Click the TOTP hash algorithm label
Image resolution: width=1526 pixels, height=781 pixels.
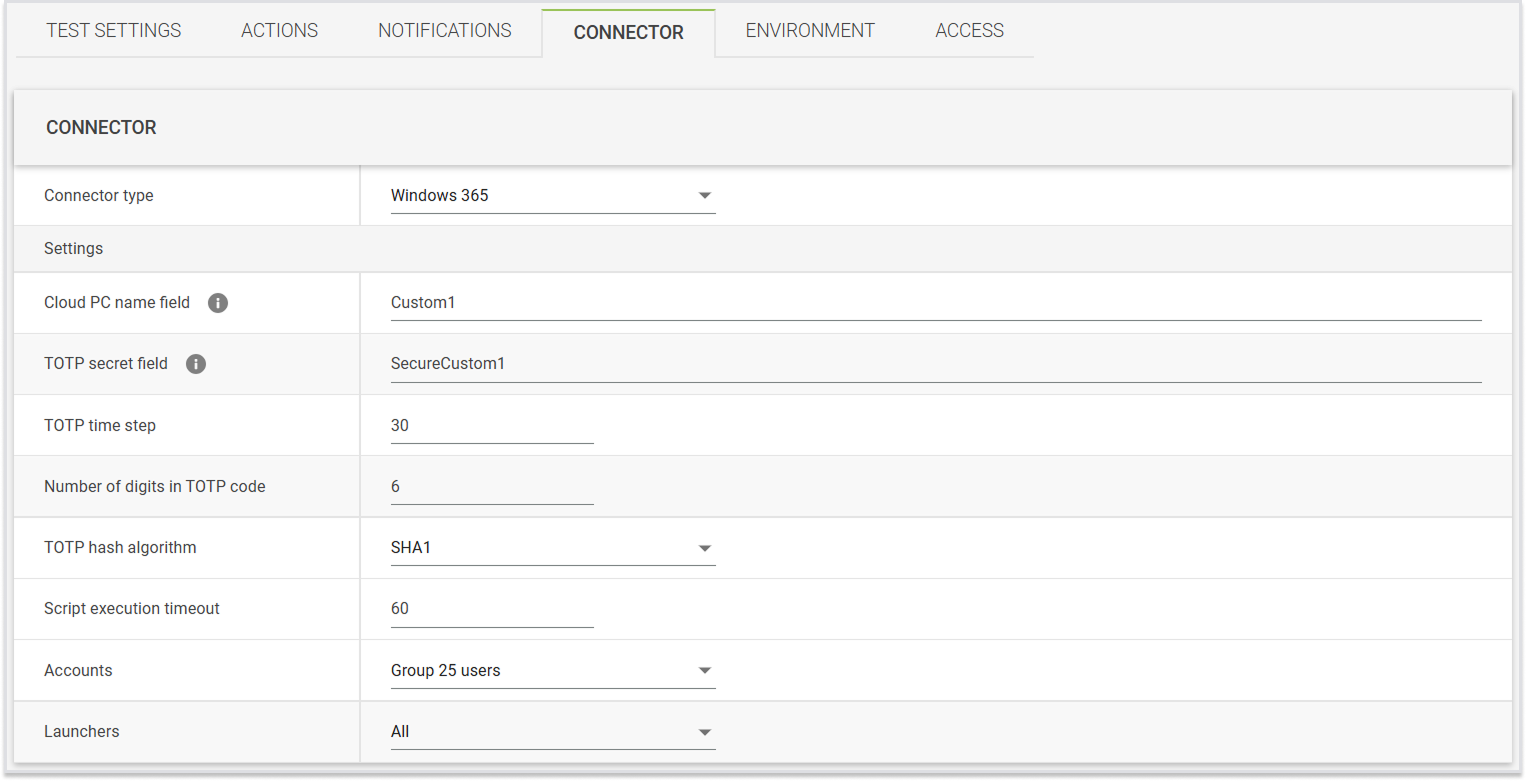pyautogui.click(x=120, y=548)
